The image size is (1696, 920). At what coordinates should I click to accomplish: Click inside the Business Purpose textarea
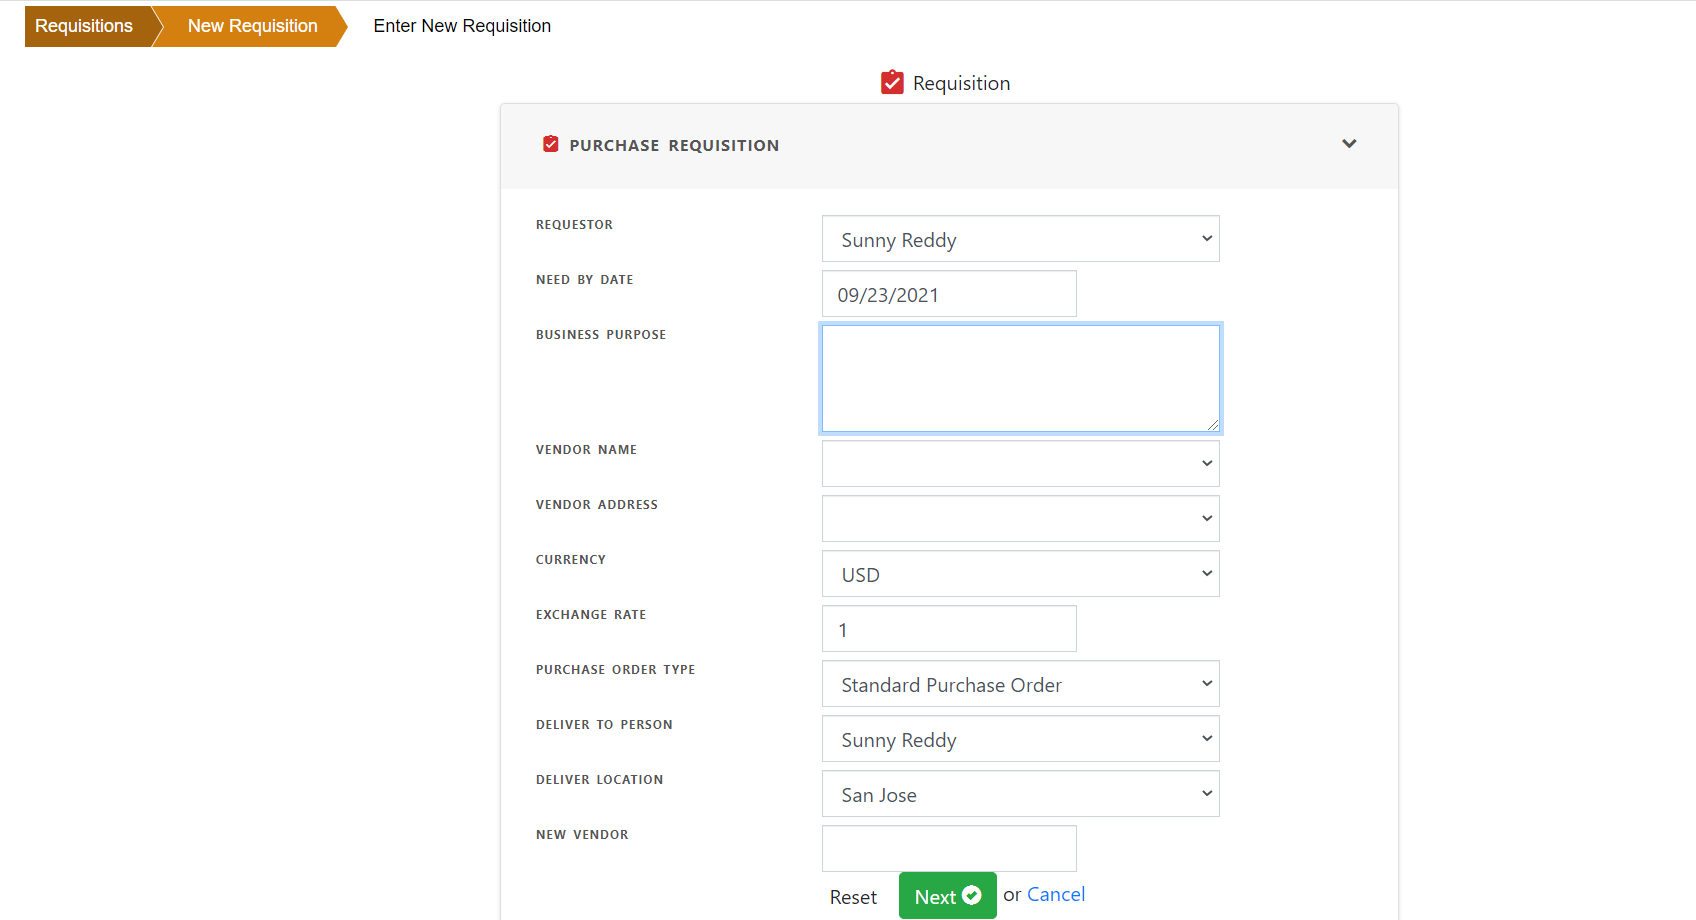click(1020, 379)
